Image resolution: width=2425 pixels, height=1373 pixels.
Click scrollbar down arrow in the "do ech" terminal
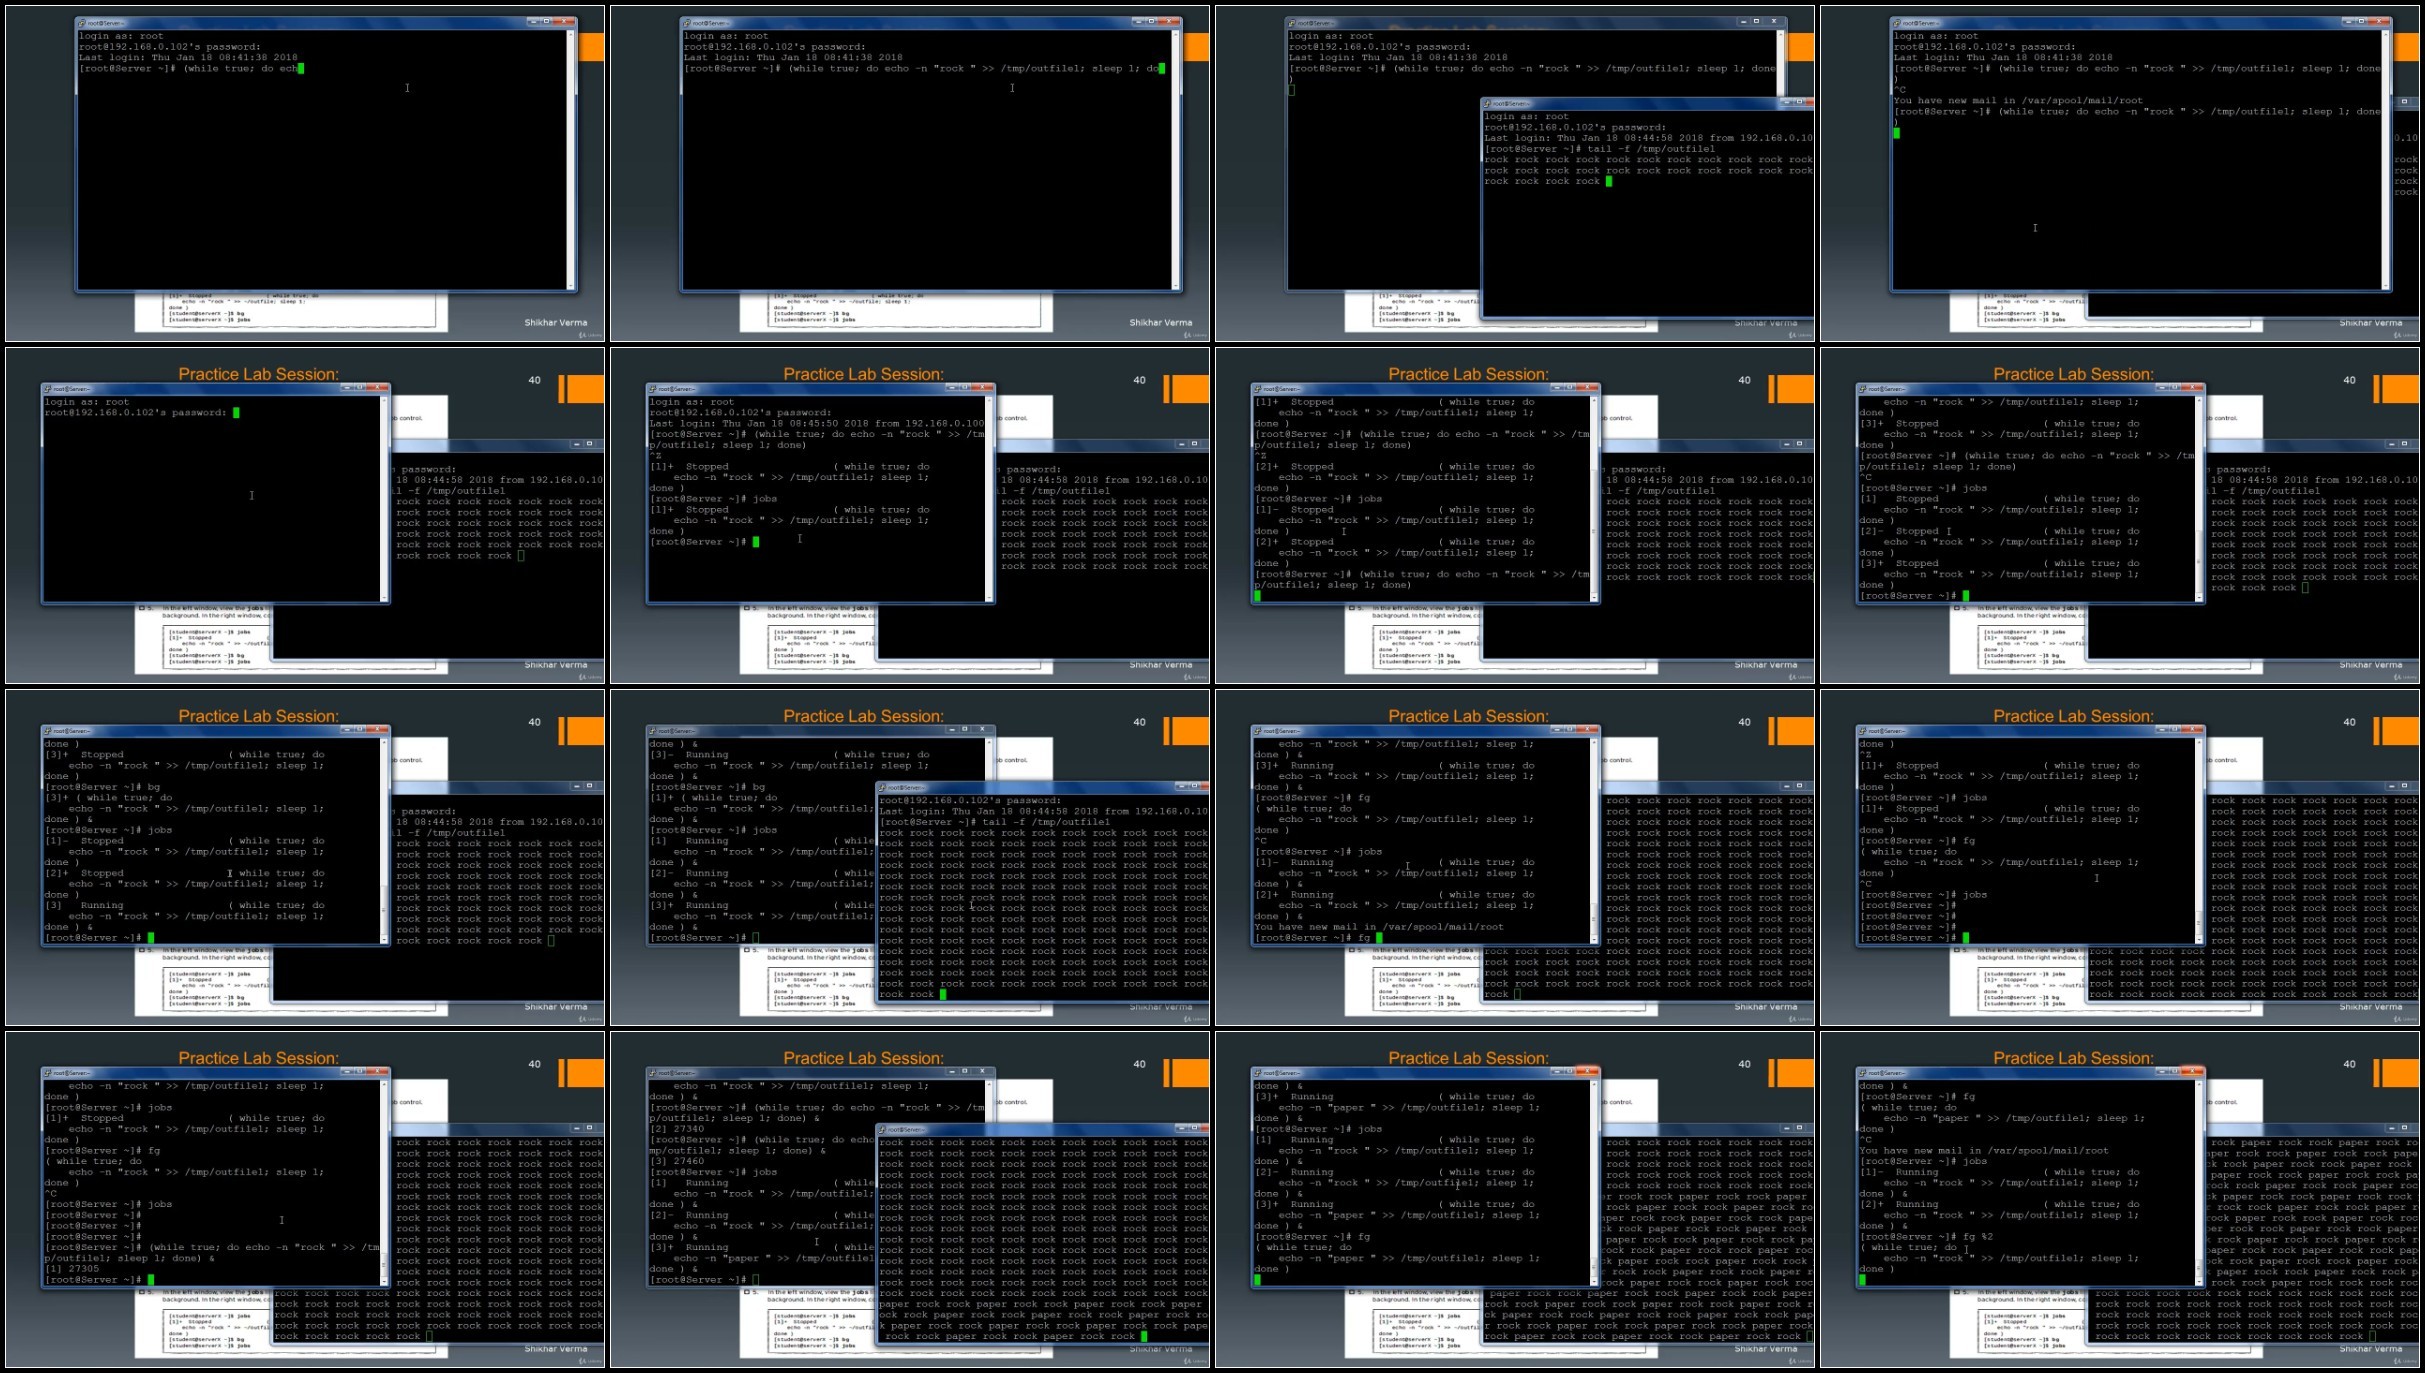(571, 287)
